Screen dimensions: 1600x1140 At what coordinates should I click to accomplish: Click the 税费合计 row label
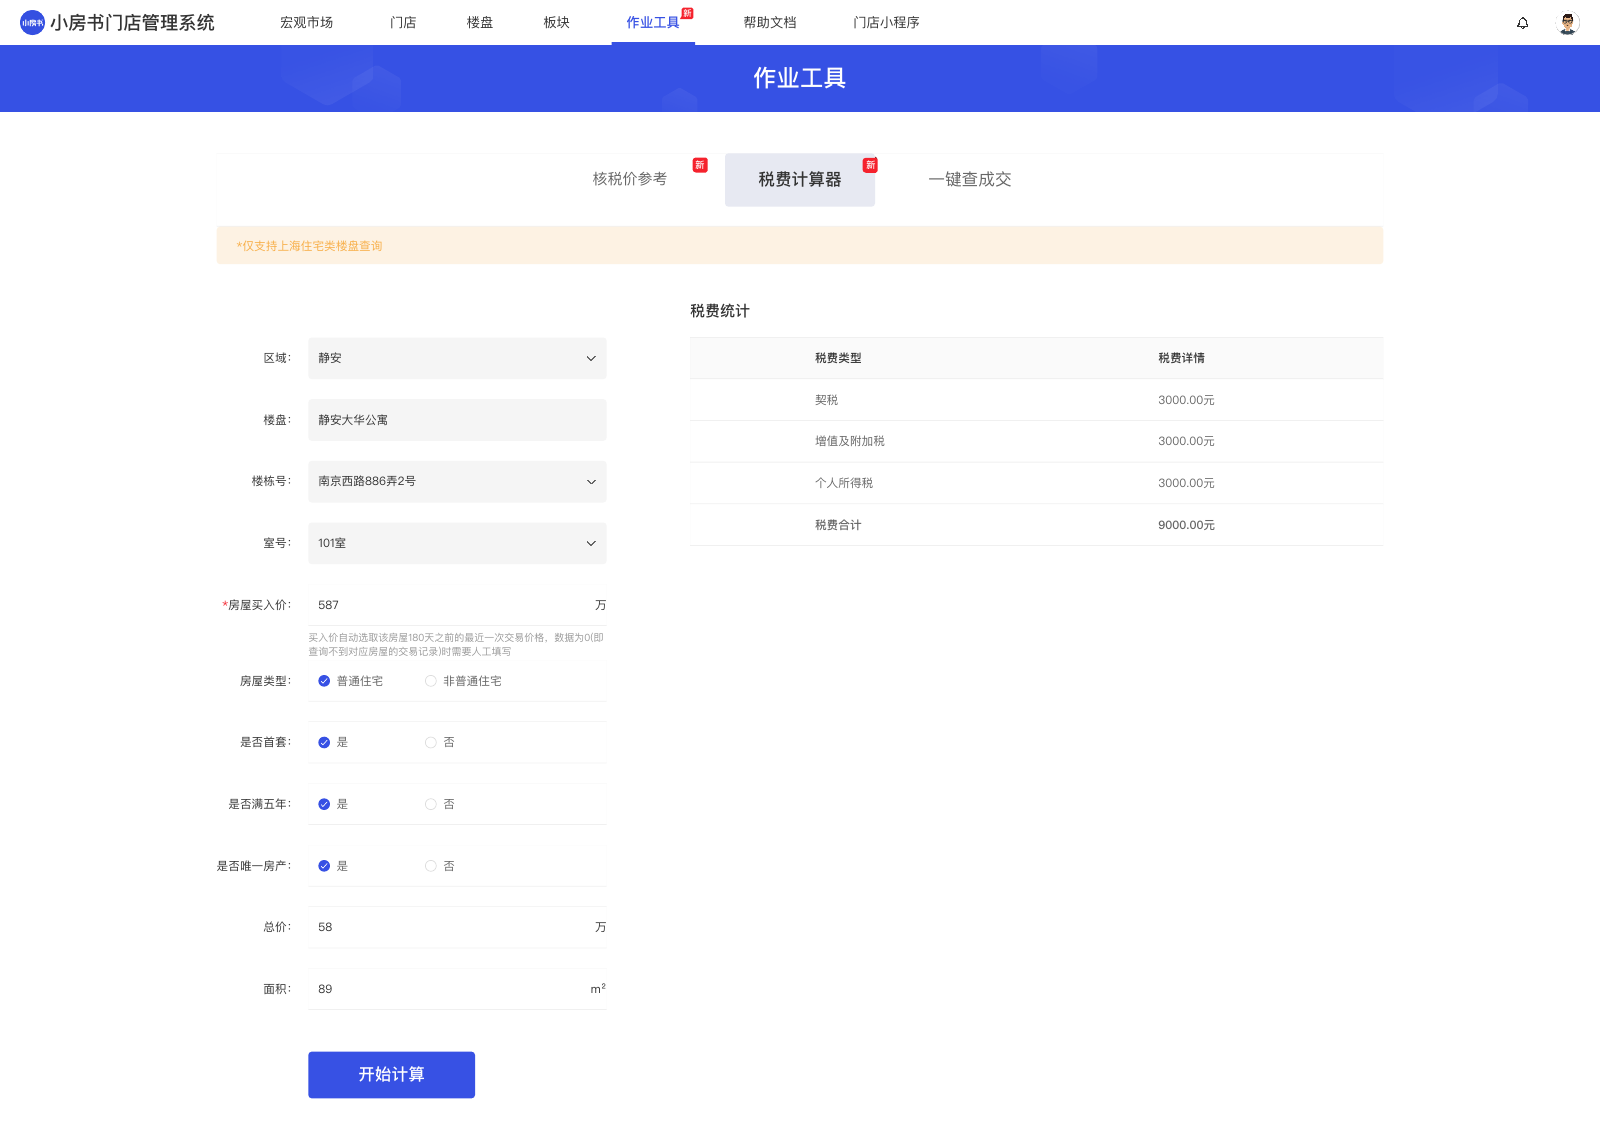838,525
